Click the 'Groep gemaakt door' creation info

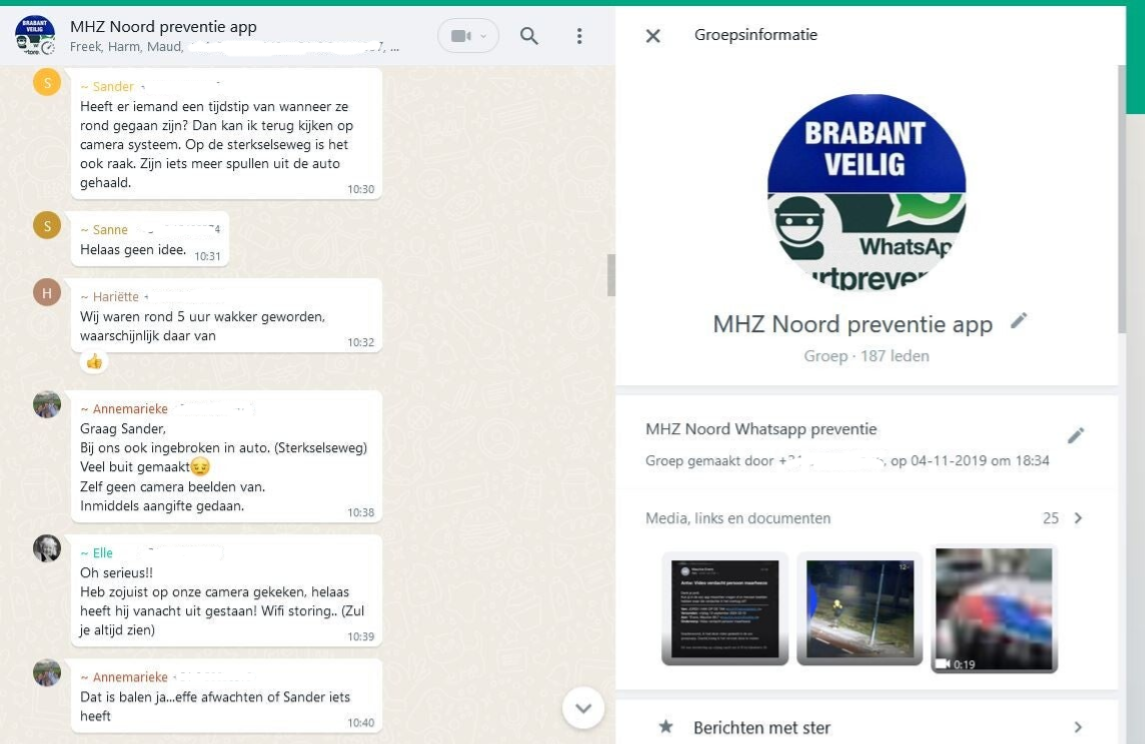tap(847, 461)
